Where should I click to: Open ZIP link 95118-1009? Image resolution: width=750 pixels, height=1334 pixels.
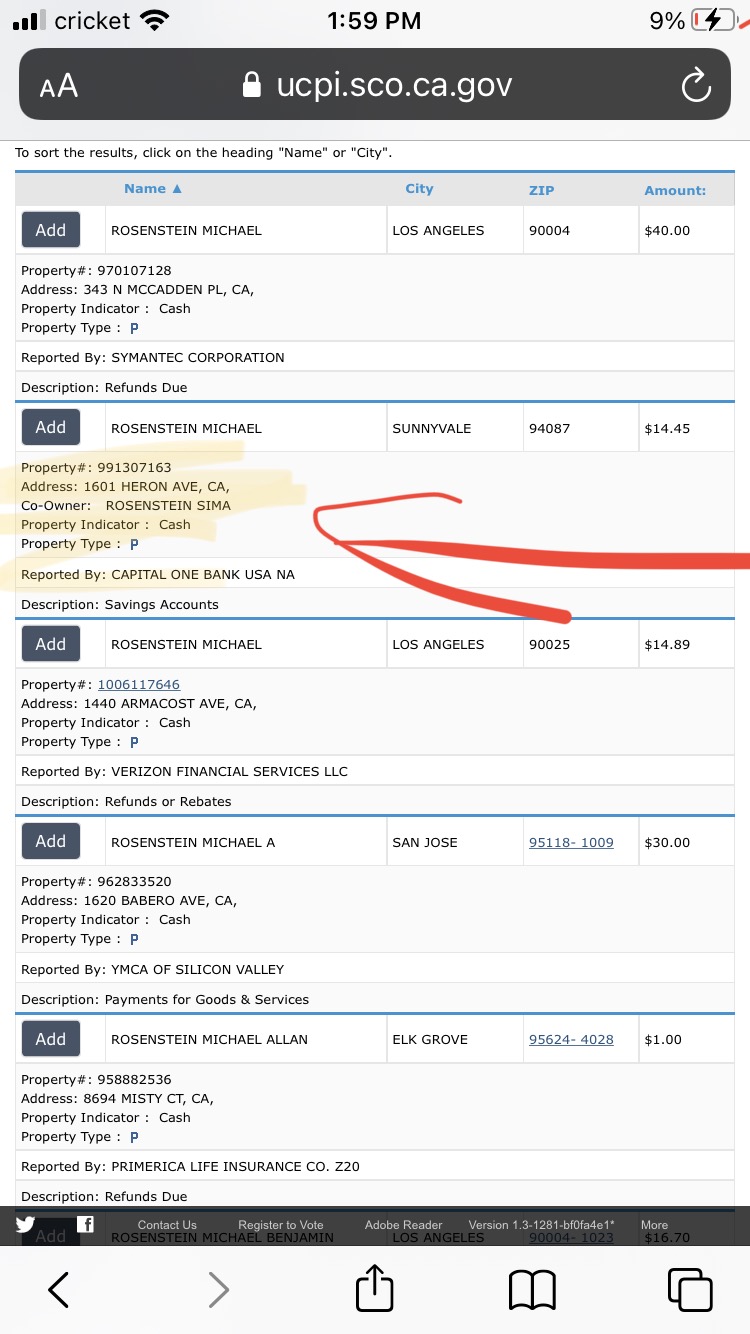click(571, 842)
